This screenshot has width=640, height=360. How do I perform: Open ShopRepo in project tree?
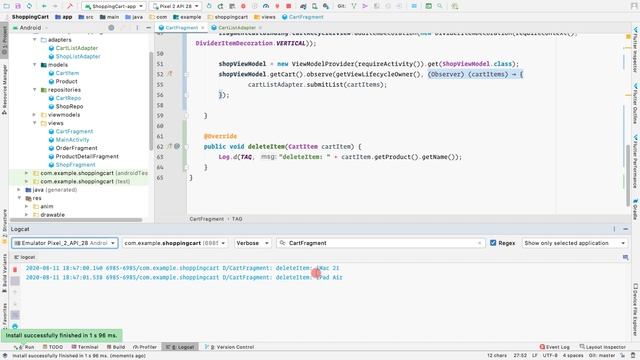click(x=69, y=106)
